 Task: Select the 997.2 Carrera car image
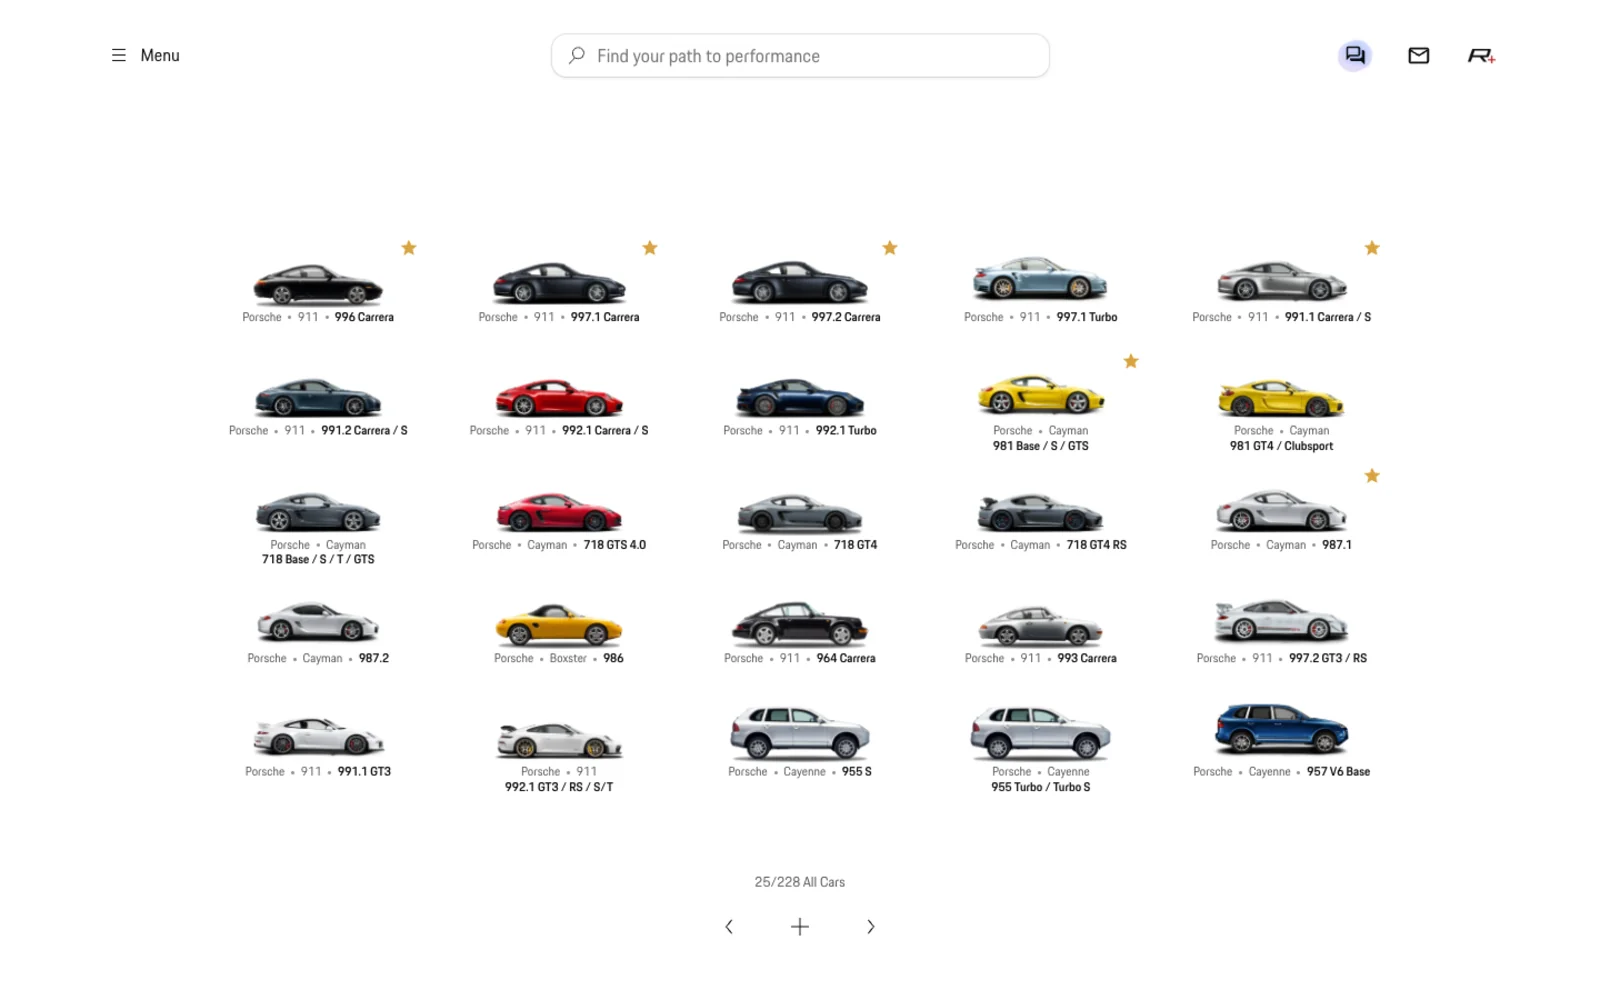[x=800, y=283]
